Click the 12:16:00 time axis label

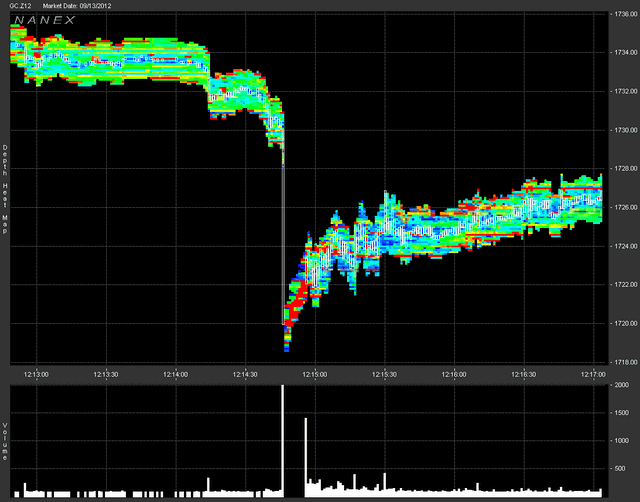tap(454, 375)
